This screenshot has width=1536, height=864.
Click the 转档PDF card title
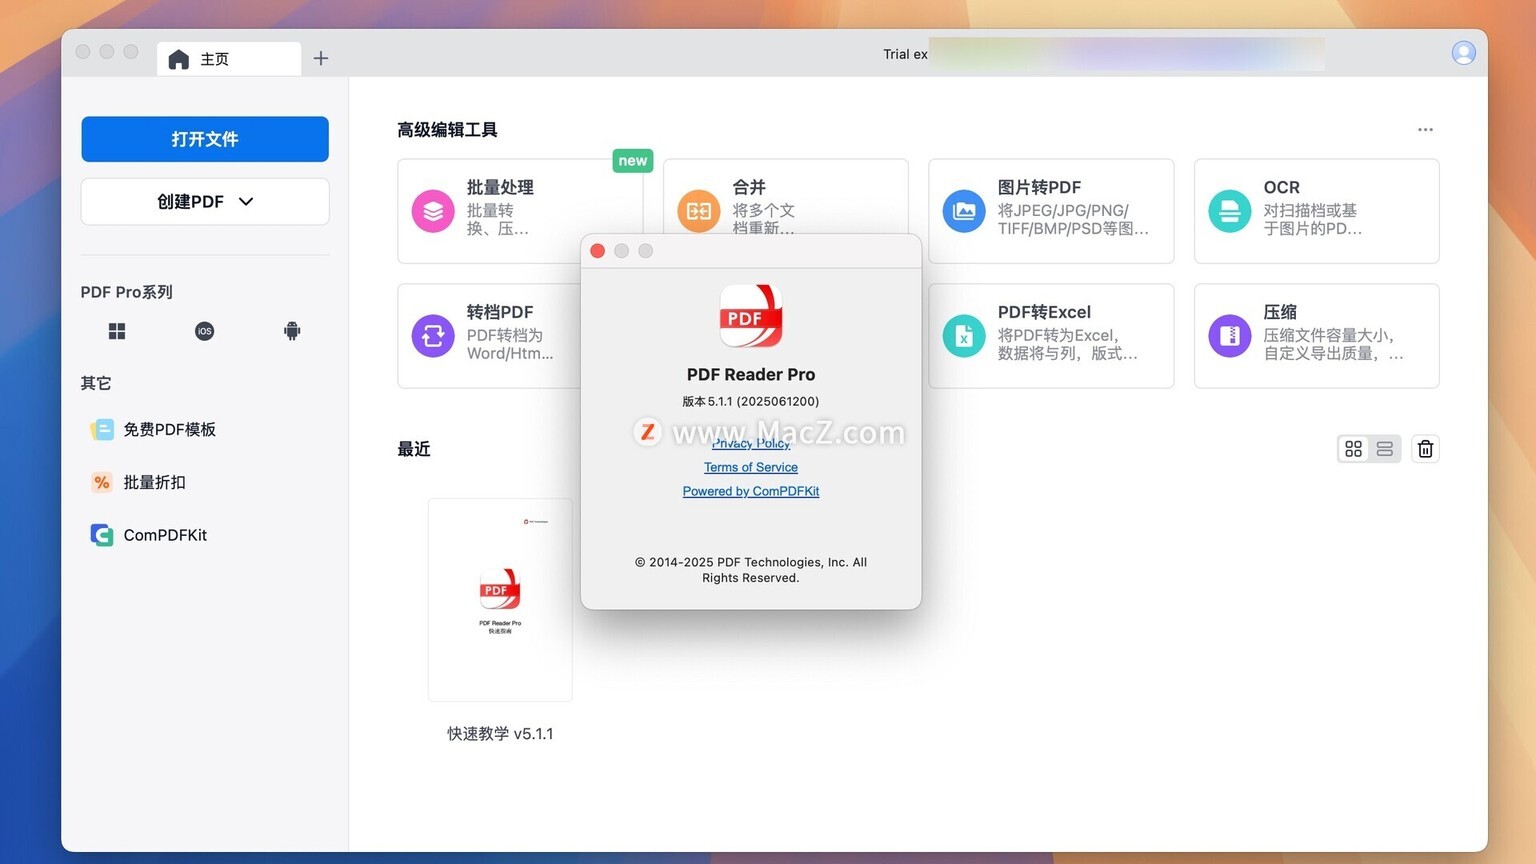click(500, 313)
